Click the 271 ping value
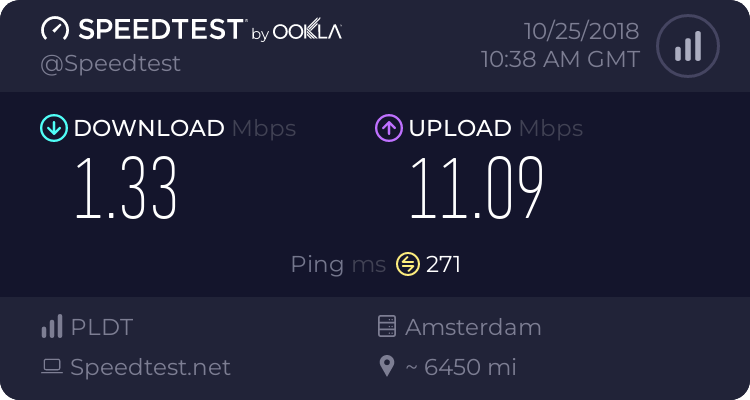Image resolution: width=750 pixels, height=400 pixels. pyautogui.click(x=443, y=264)
